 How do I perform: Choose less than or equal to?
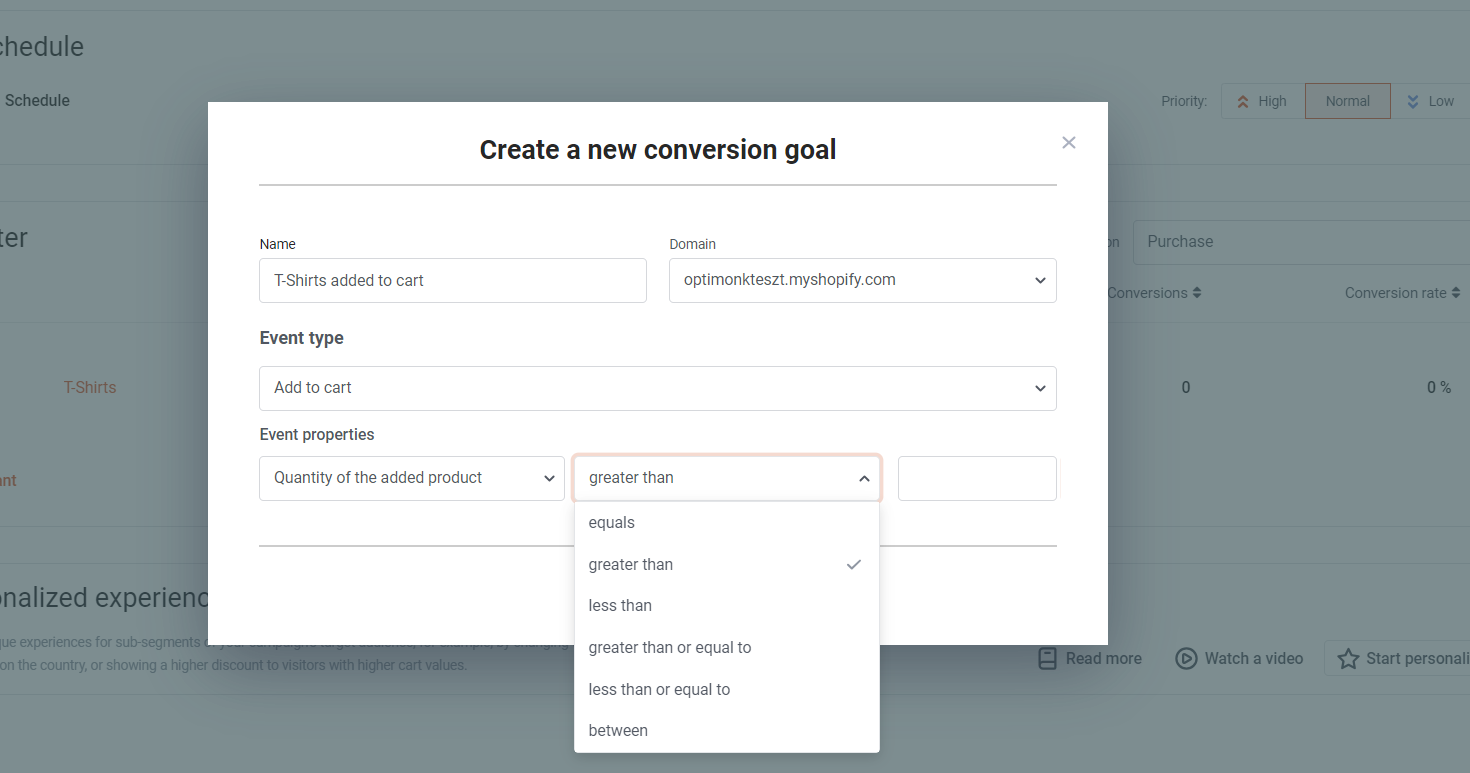(727, 690)
